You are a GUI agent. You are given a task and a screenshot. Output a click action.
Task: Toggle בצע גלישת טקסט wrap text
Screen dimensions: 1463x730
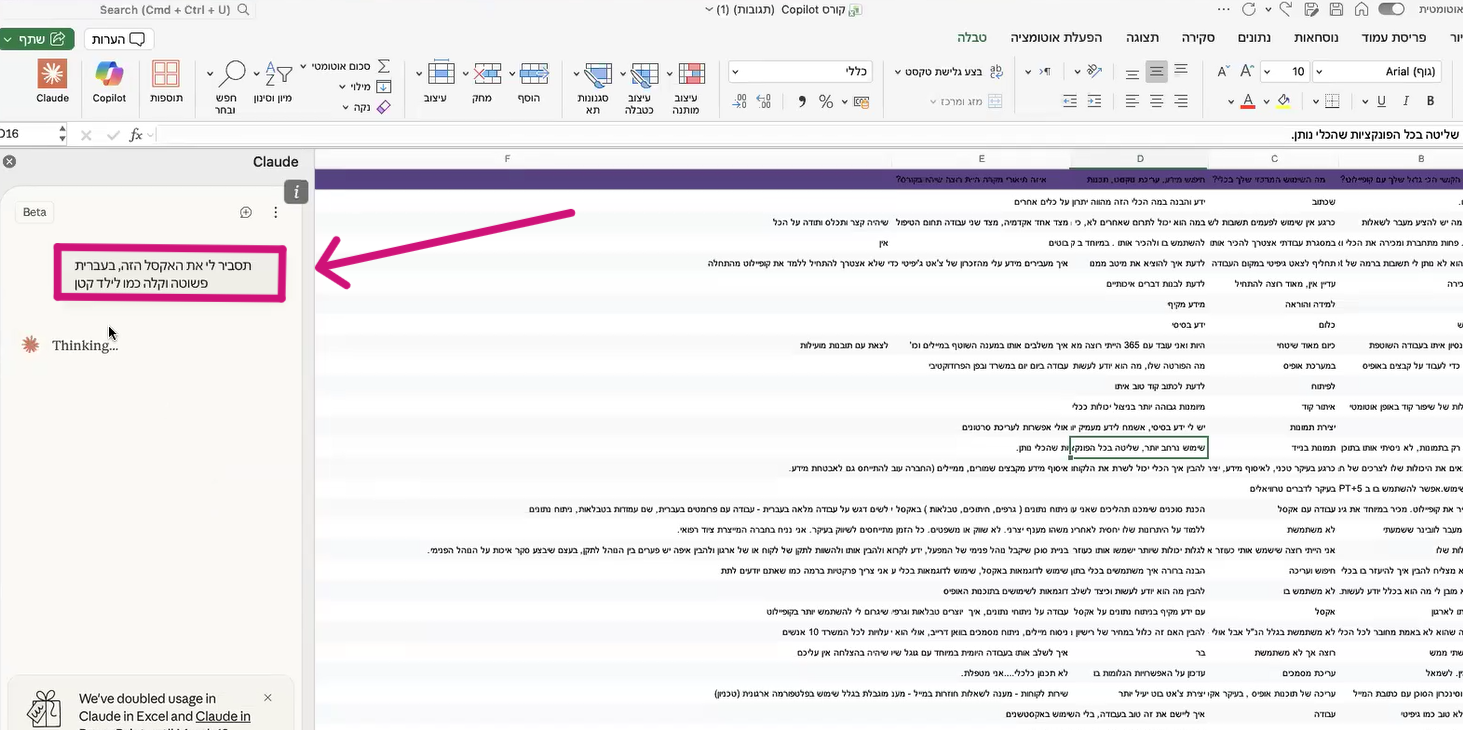[x=951, y=71]
